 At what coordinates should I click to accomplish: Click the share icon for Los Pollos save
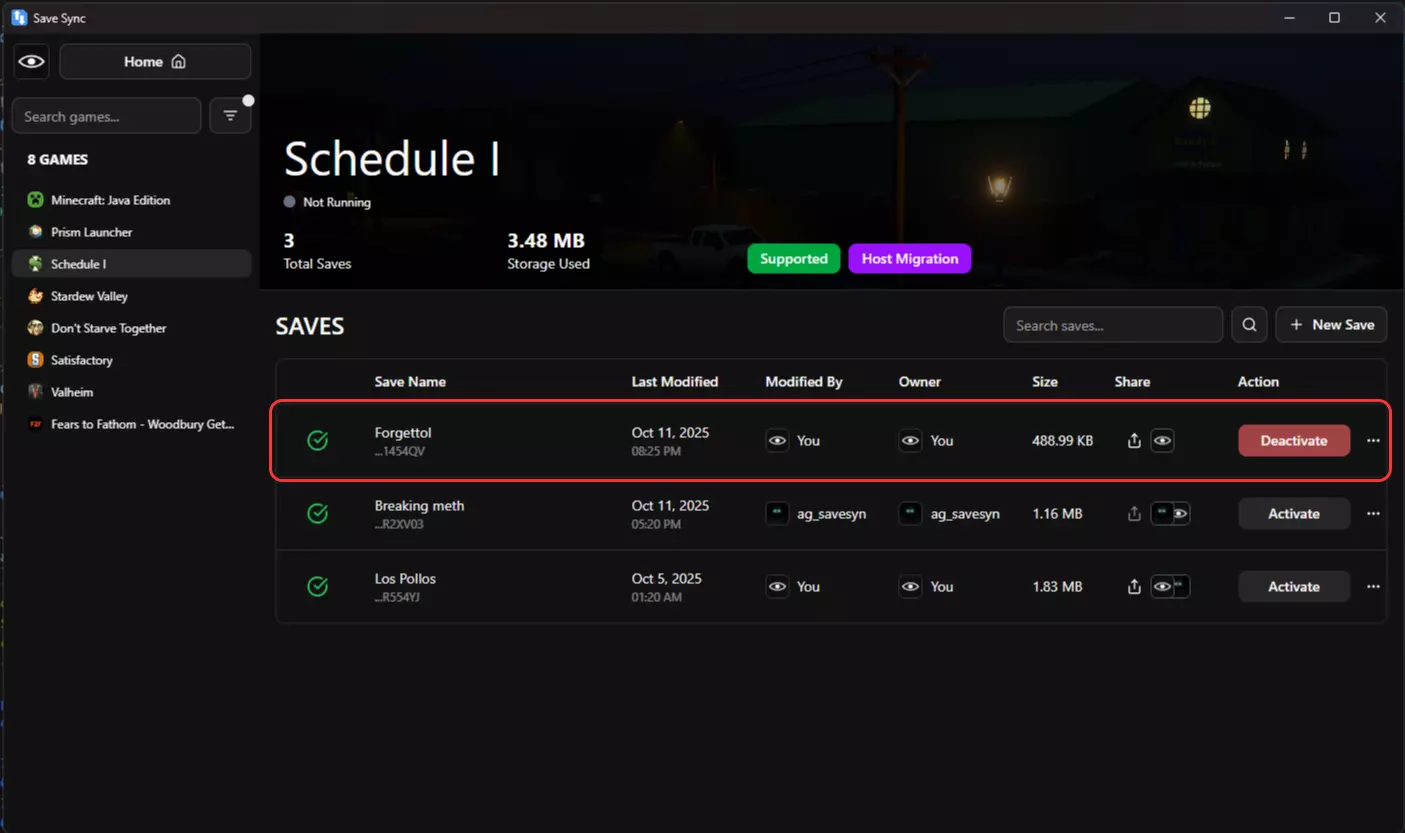[1134, 587]
